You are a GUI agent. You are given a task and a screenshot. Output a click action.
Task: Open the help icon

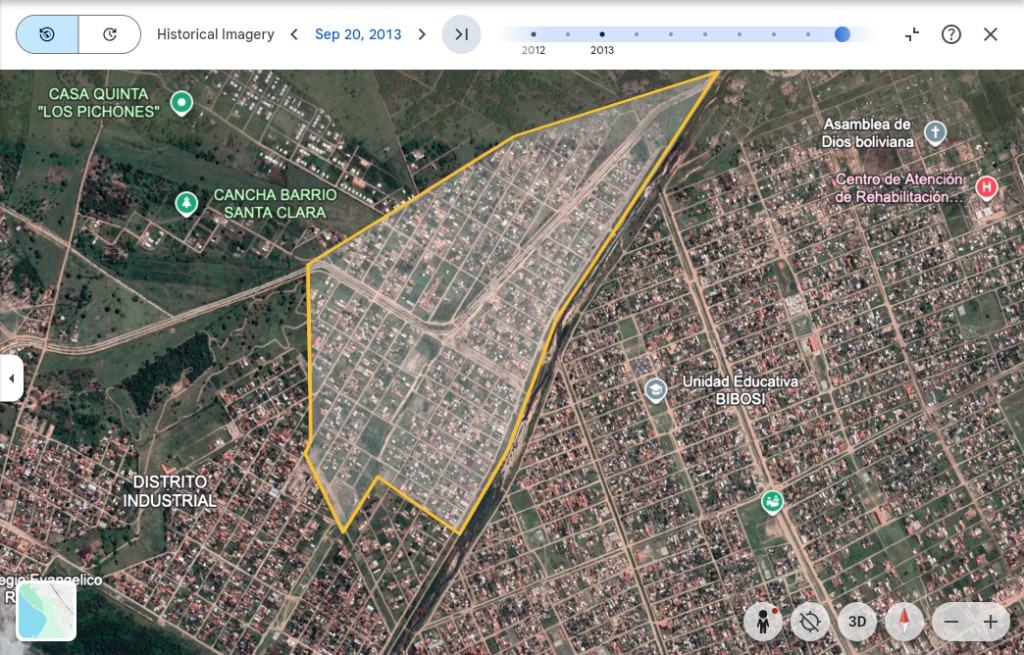[x=951, y=34]
